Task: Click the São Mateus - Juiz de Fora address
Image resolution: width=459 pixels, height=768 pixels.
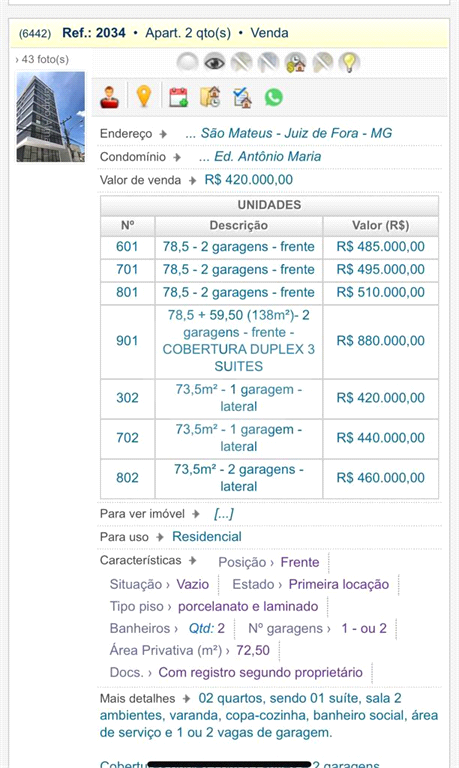Action: click(289, 133)
